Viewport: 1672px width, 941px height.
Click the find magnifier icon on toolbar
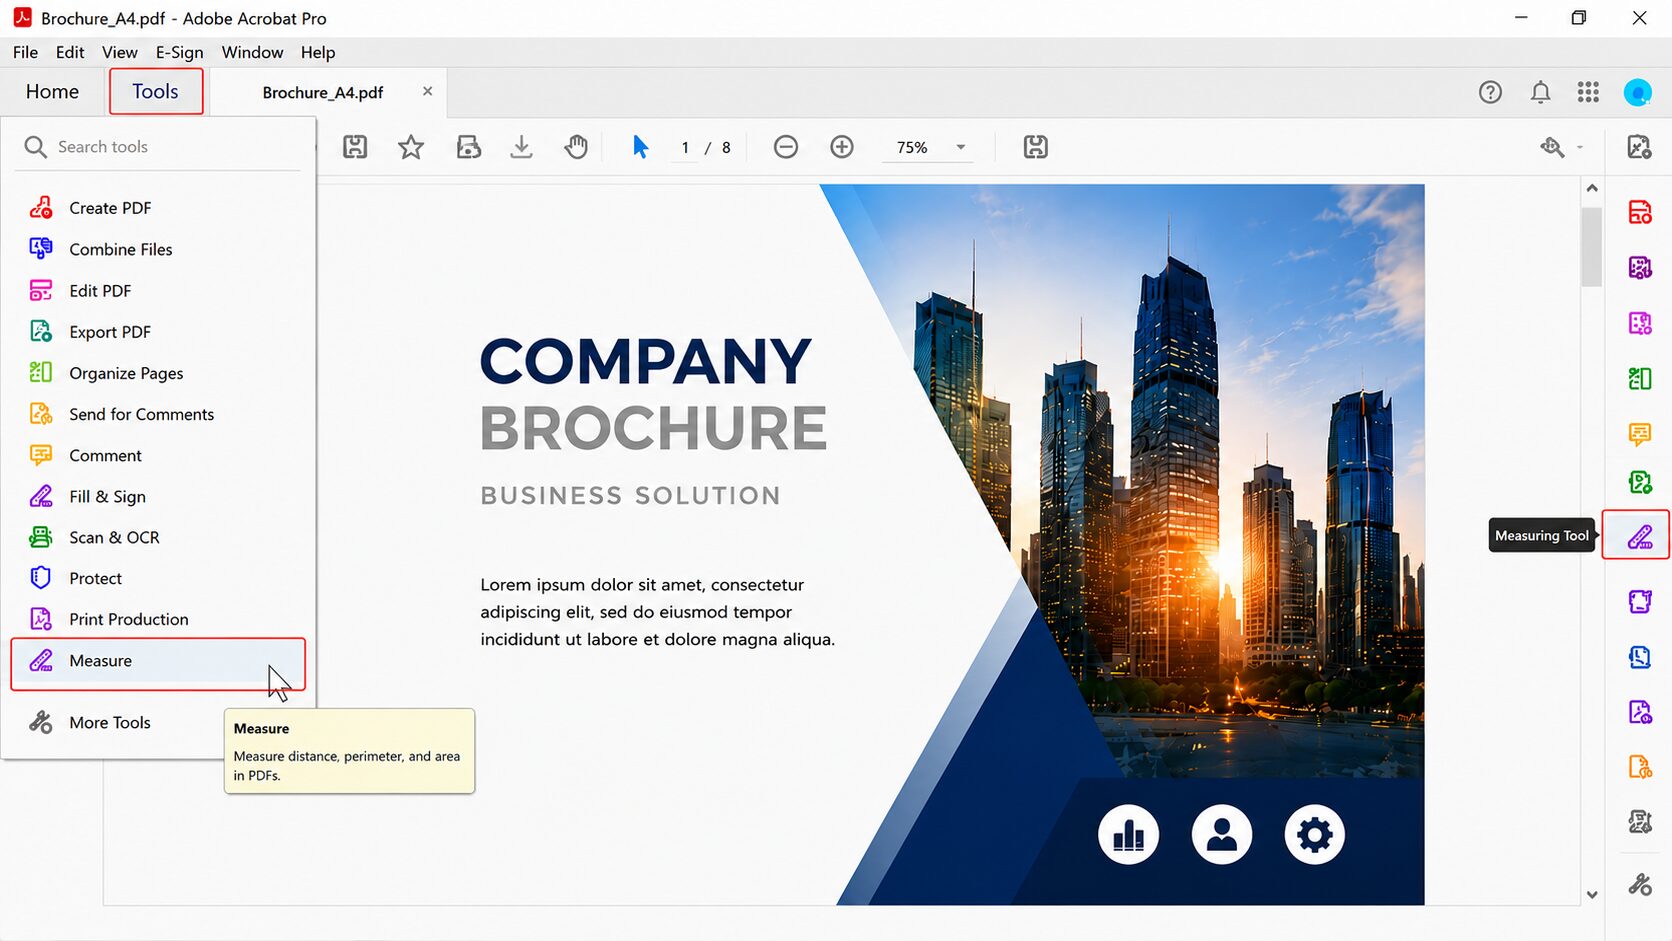tap(1552, 147)
